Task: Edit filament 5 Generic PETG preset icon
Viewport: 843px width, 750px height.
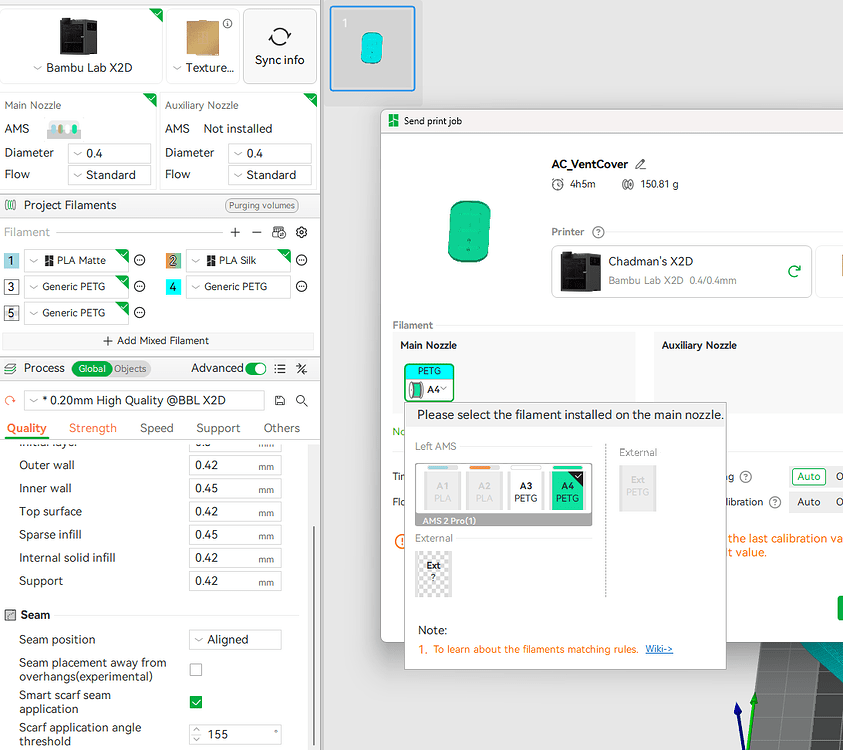Action: coord(140,313)
